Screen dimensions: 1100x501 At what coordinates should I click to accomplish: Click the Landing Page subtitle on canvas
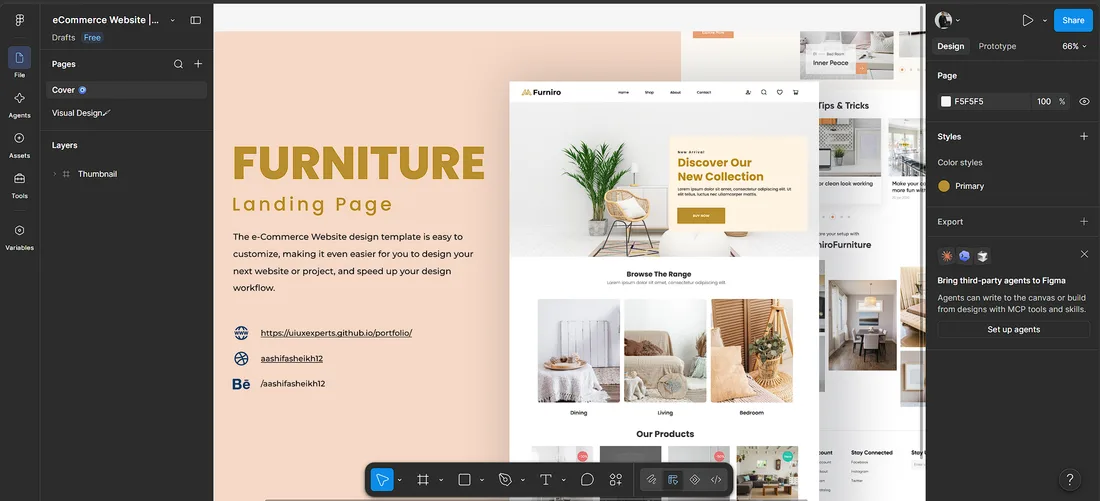coord(312,205)
